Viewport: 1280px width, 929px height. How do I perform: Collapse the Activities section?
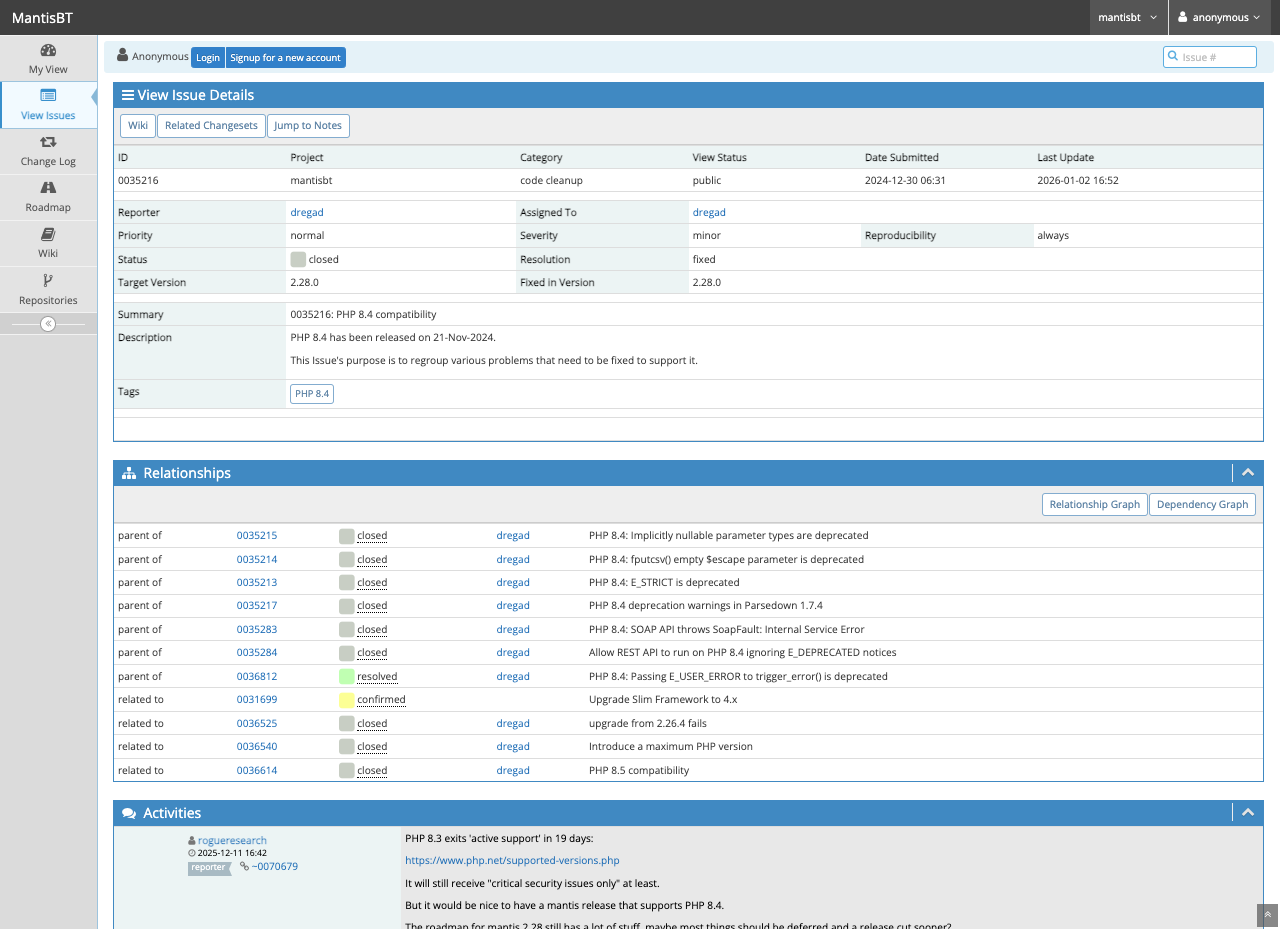(1248, 813)
